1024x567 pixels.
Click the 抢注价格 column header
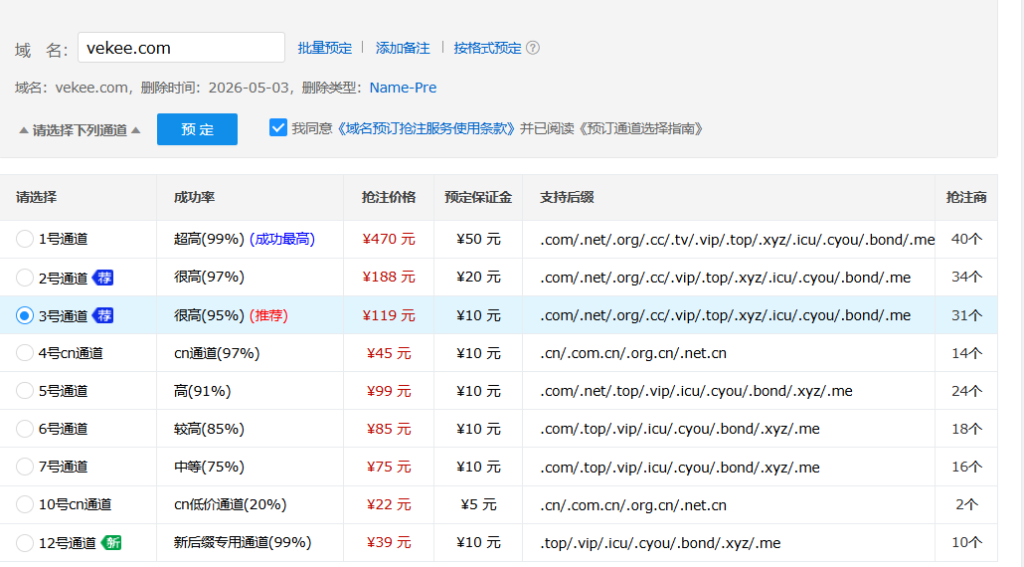(389, 197)
